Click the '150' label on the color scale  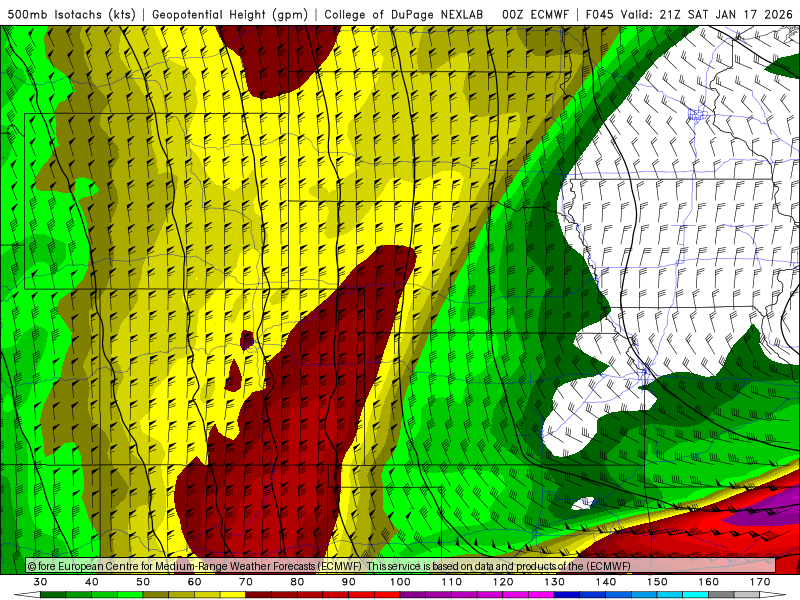click(658, 582)
